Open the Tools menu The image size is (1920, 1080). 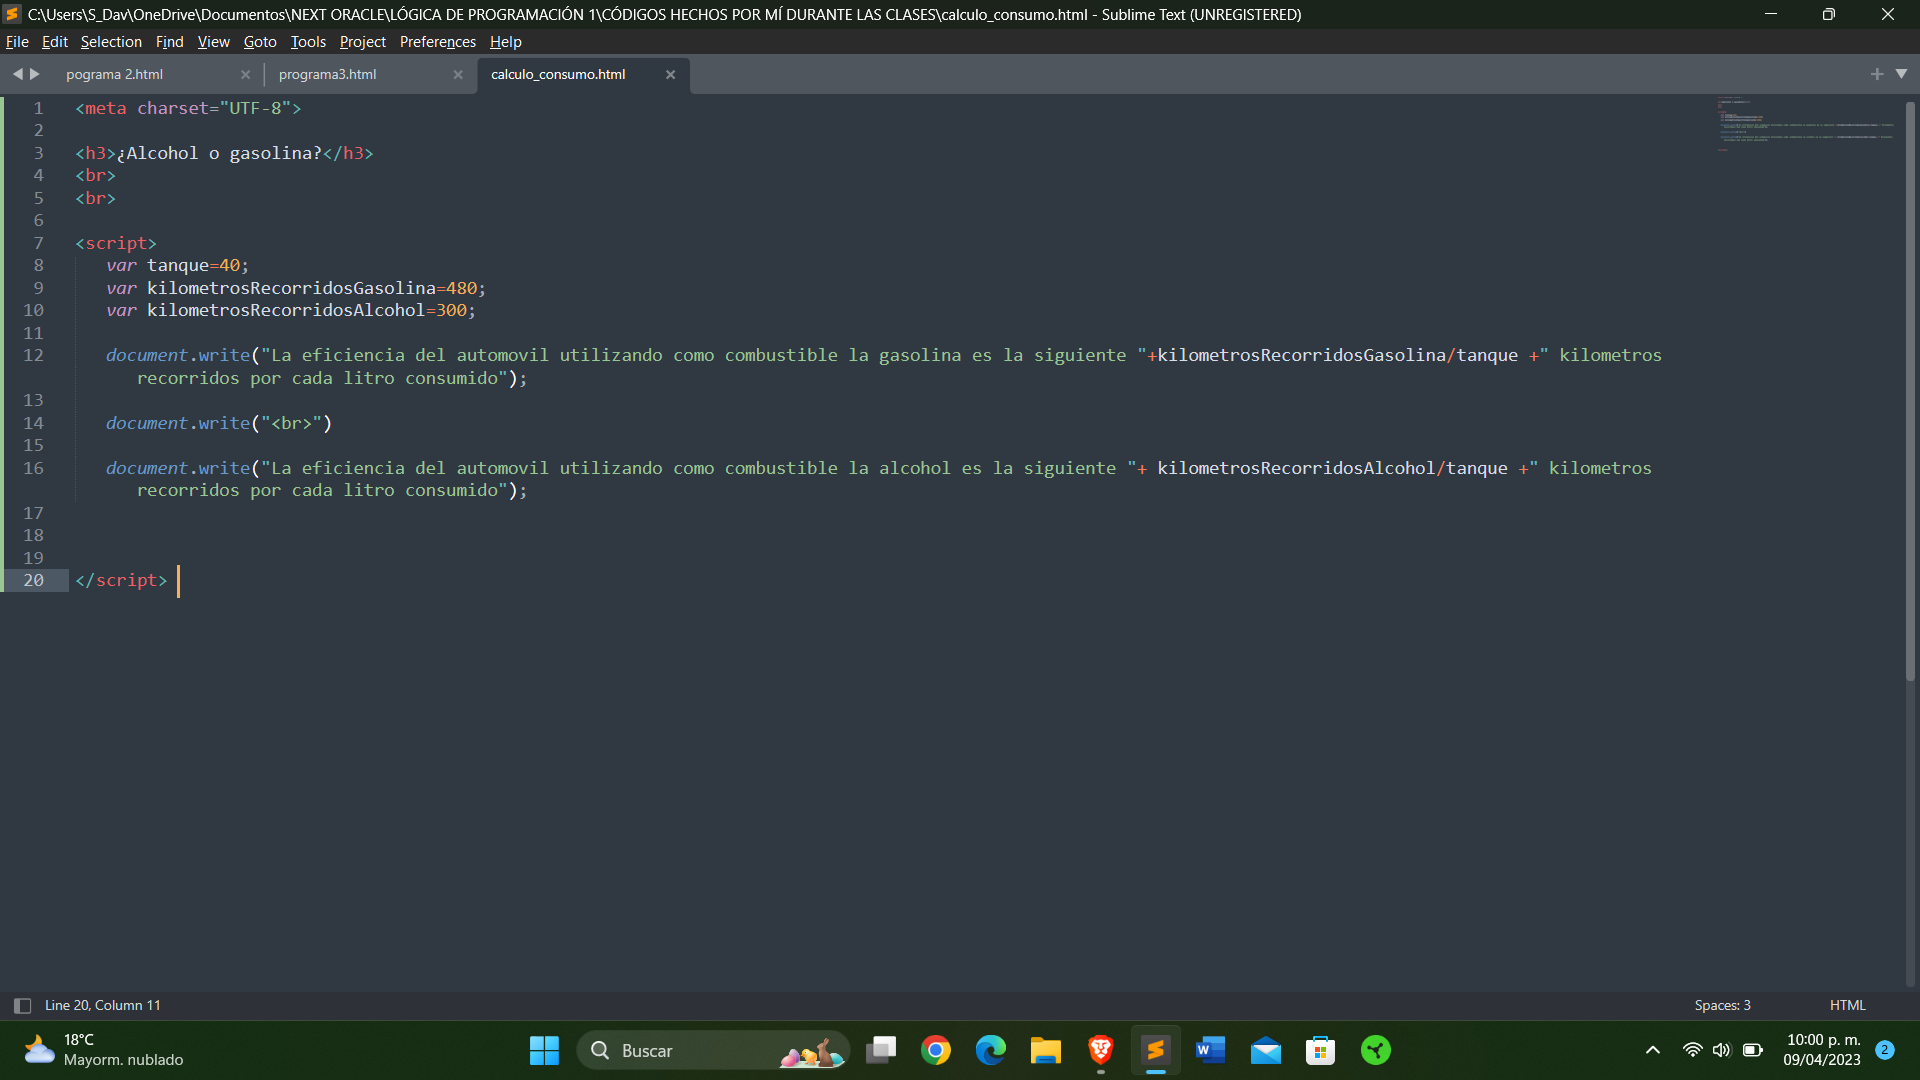click(309, 41)
